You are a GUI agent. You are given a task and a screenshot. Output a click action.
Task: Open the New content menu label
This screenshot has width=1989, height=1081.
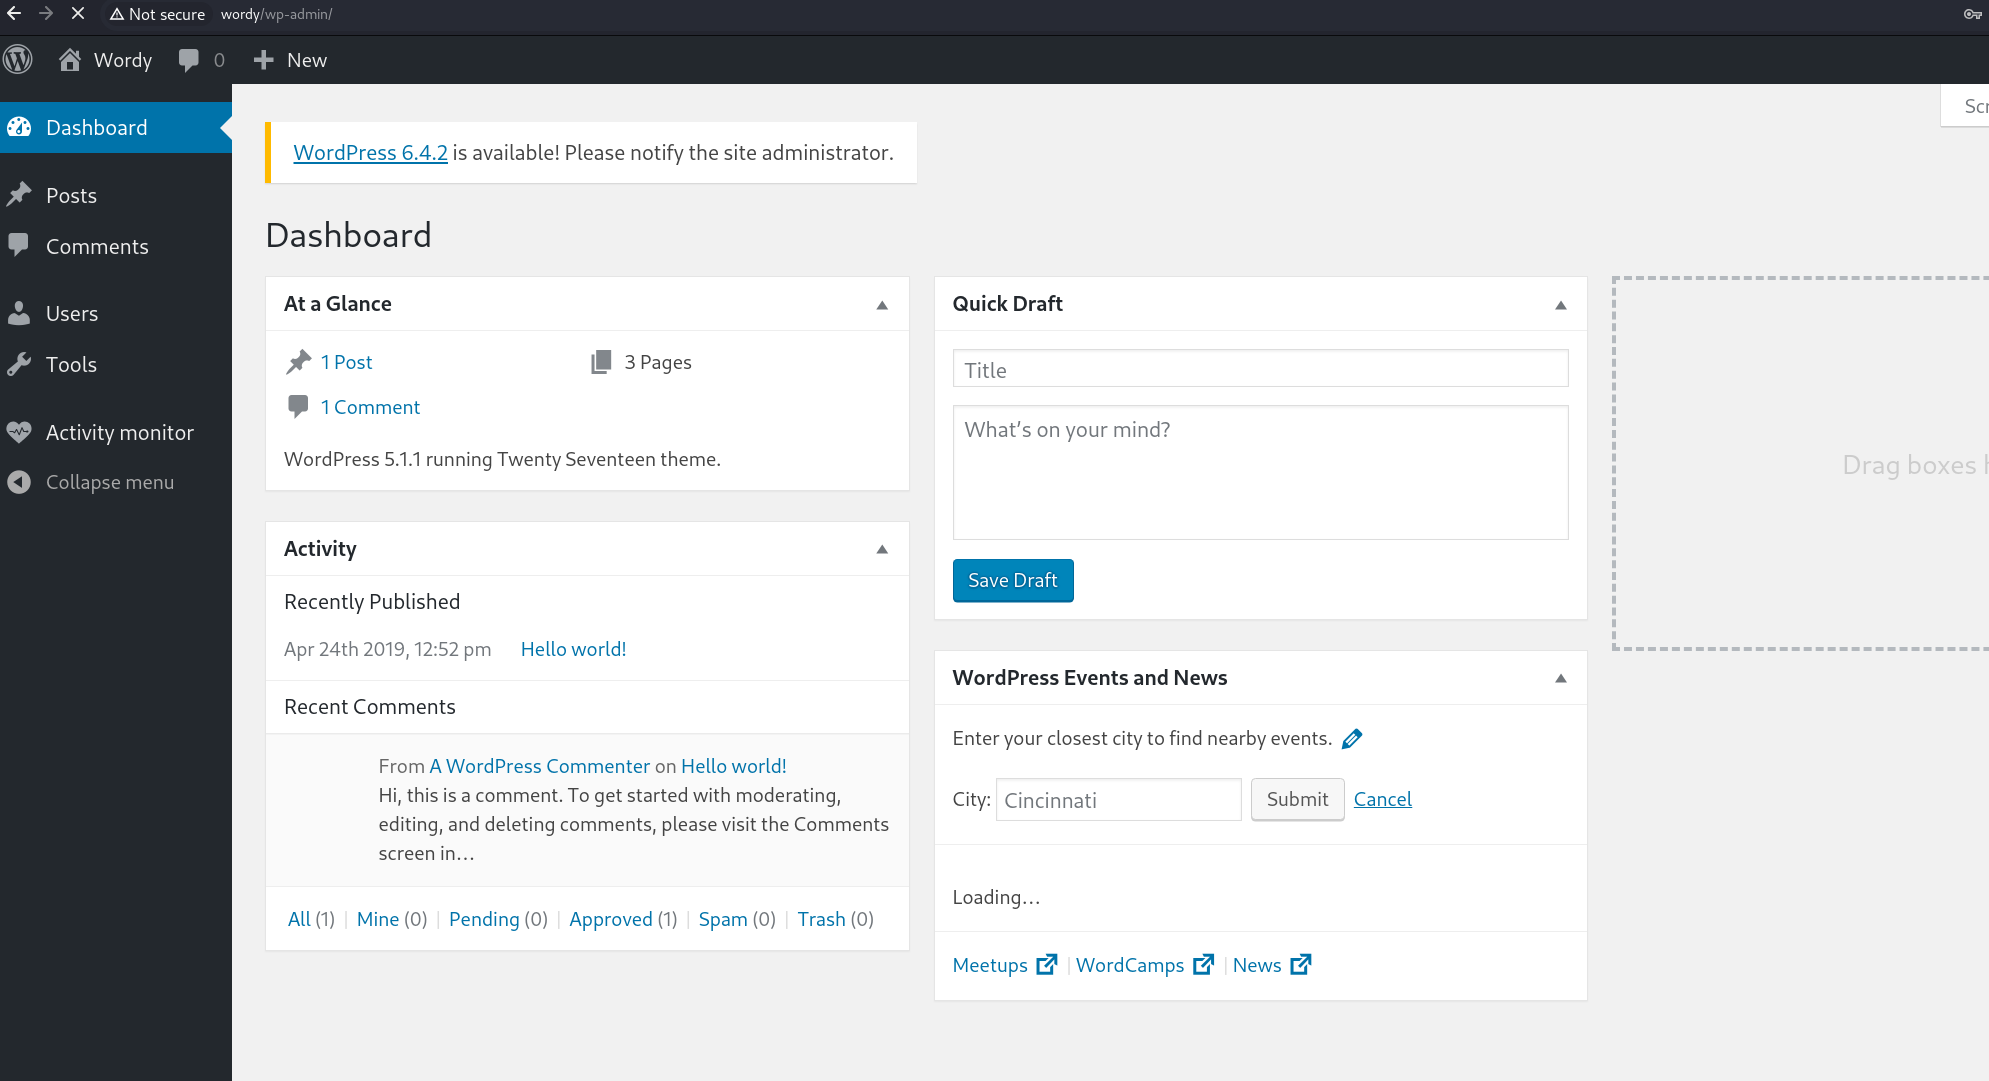pos(307,60)
